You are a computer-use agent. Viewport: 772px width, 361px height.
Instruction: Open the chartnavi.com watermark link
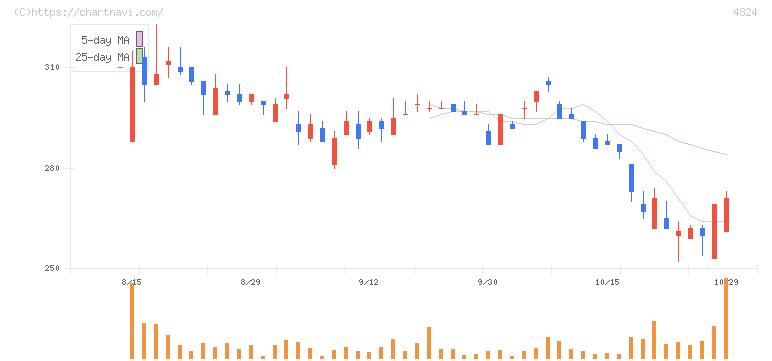tap(89, 12)
